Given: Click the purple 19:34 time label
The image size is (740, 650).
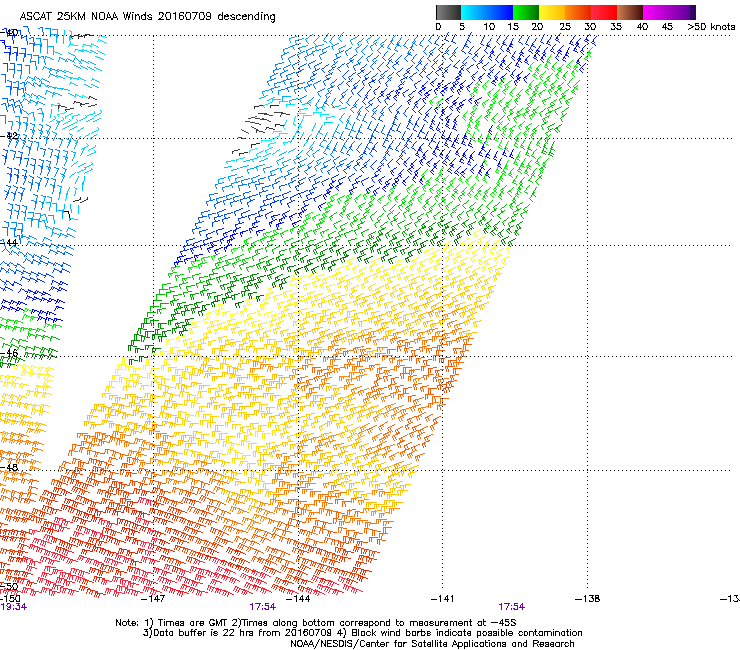Looking at the screenshot, I should (x=13, y=607).
